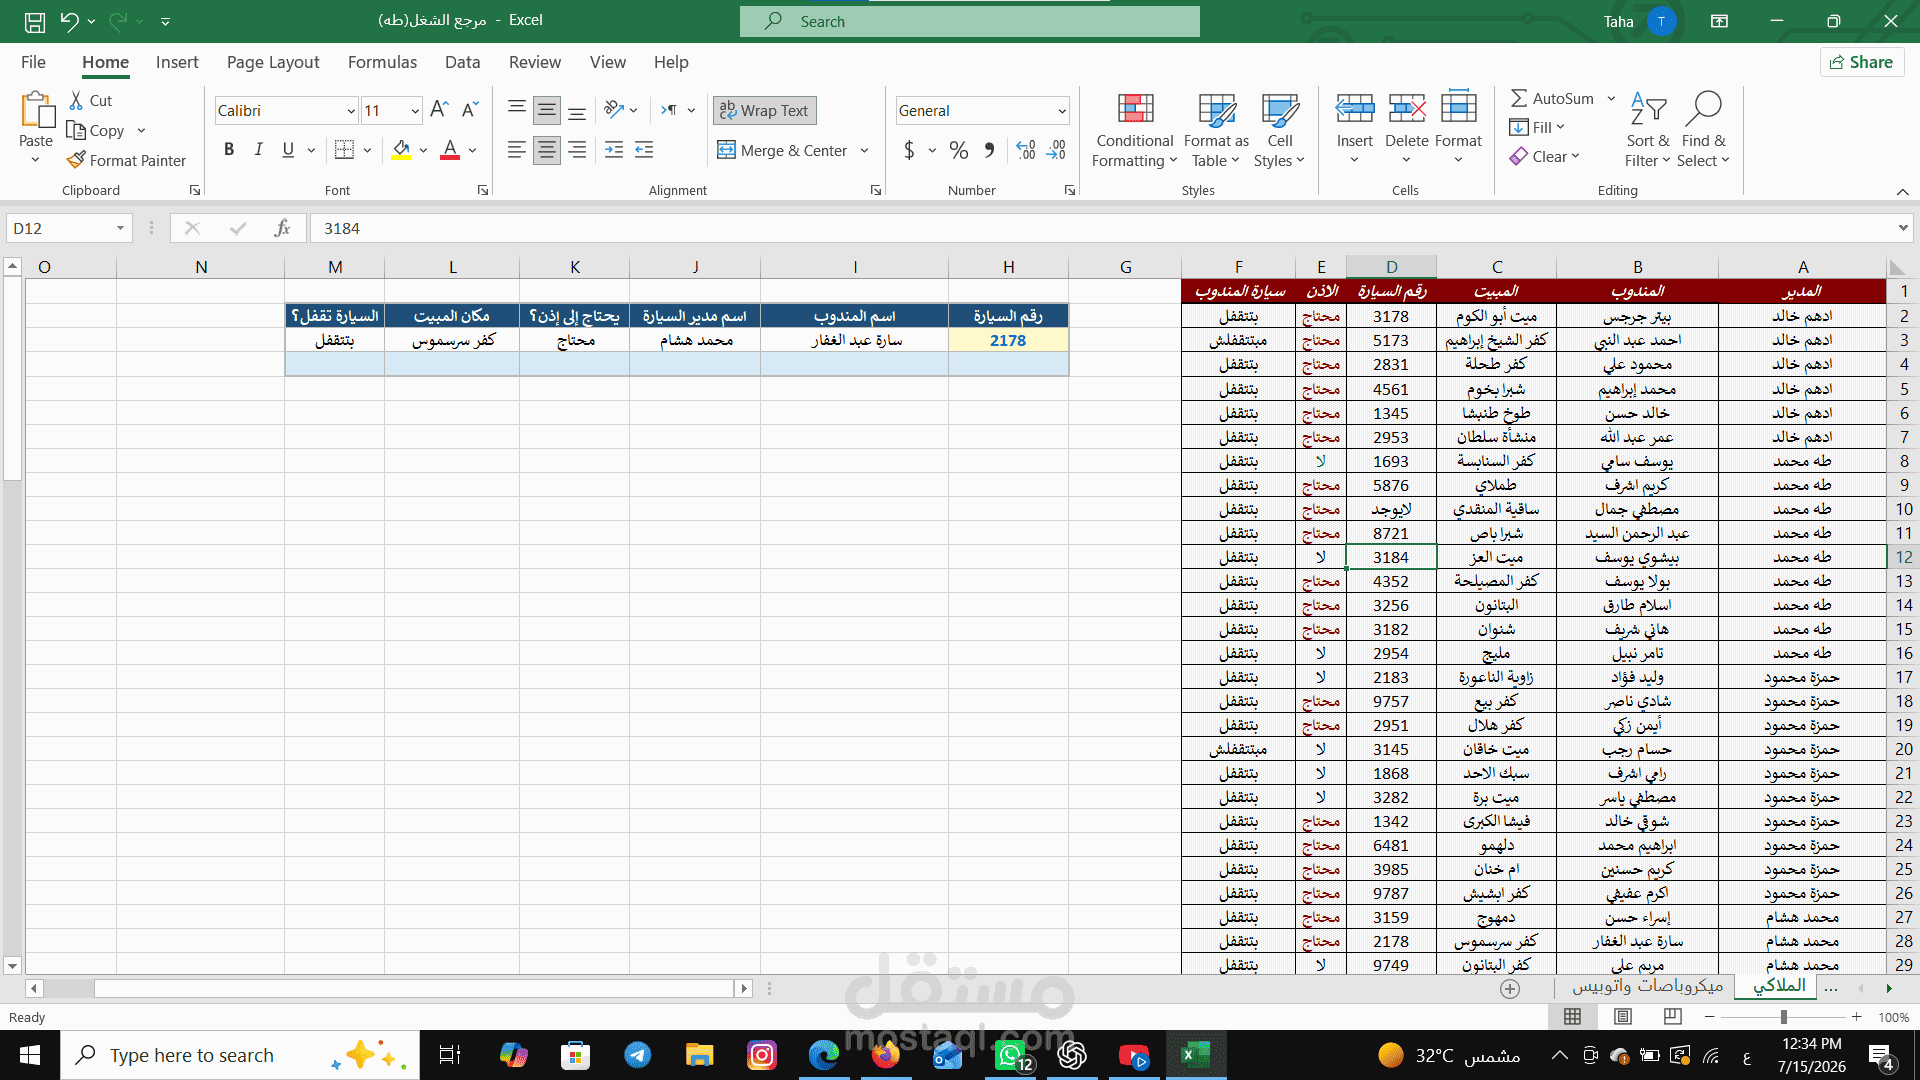Switch to Page Layout tab
The height and width of the screenshot is (1080, 1920).
coord(273,62)
